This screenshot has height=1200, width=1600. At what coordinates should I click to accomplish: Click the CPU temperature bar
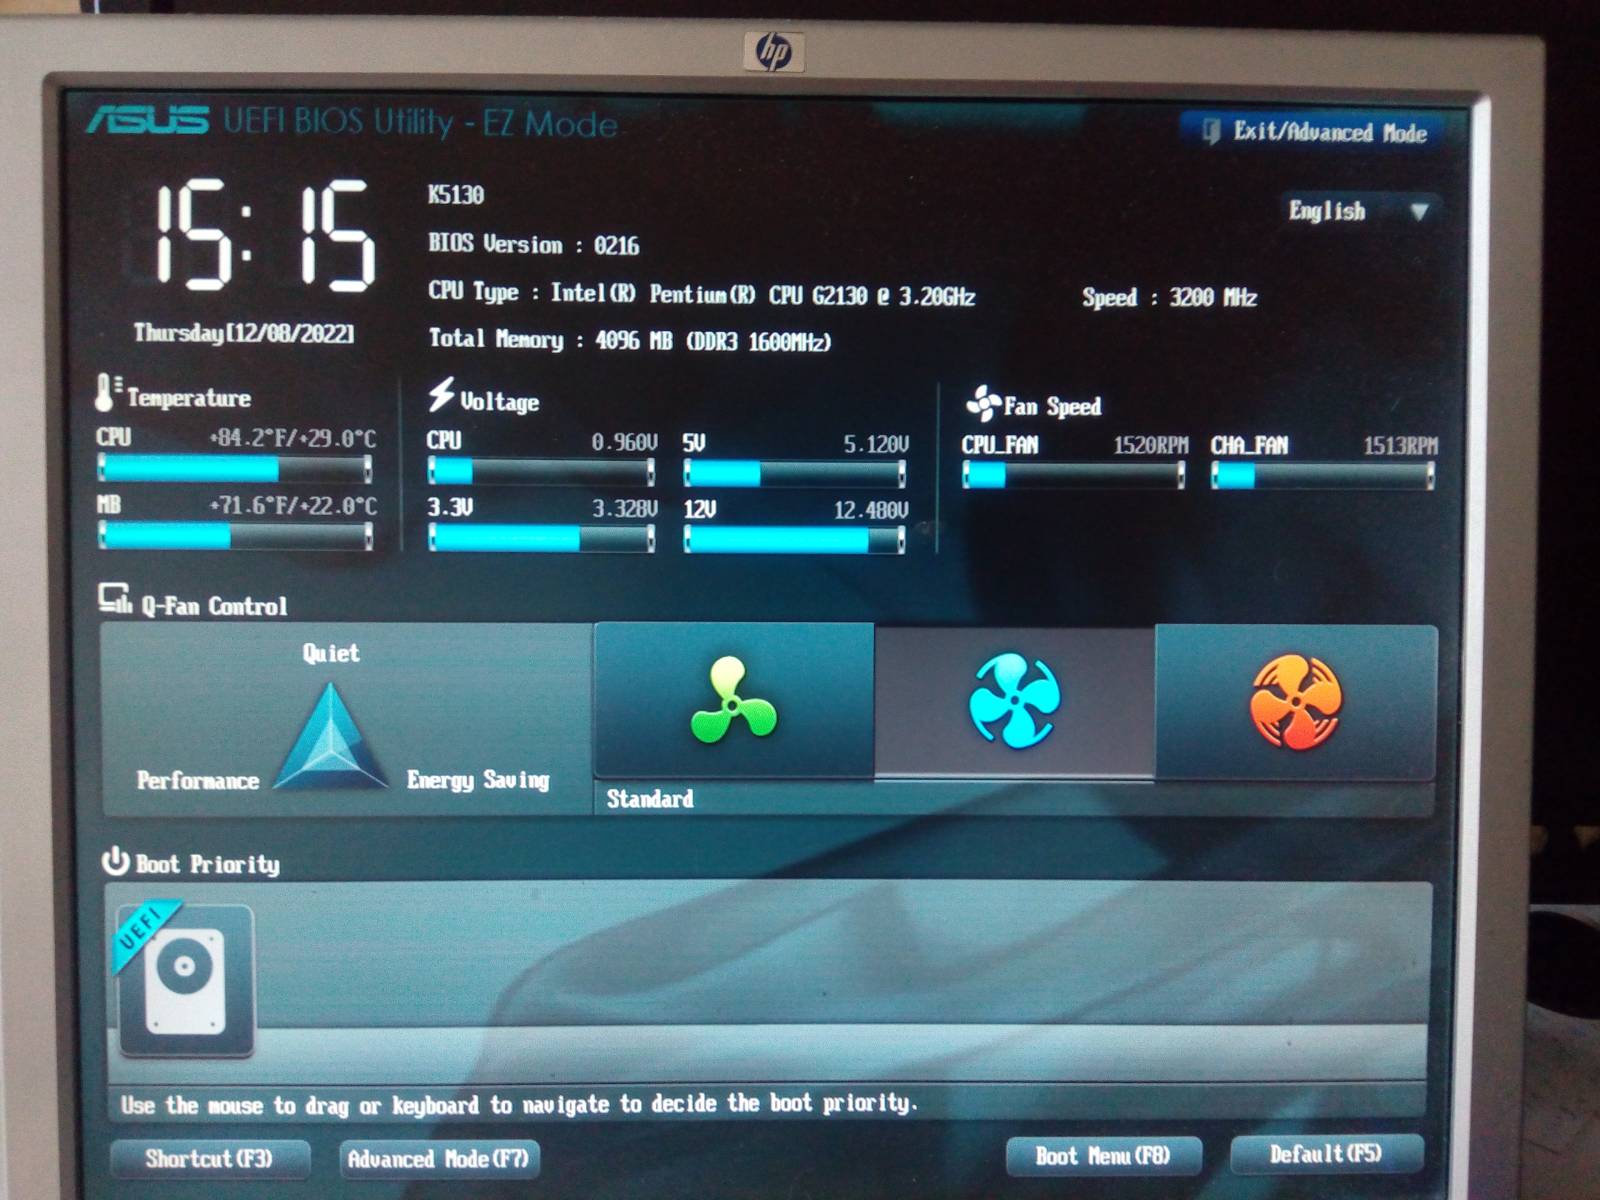pos(235,468)
